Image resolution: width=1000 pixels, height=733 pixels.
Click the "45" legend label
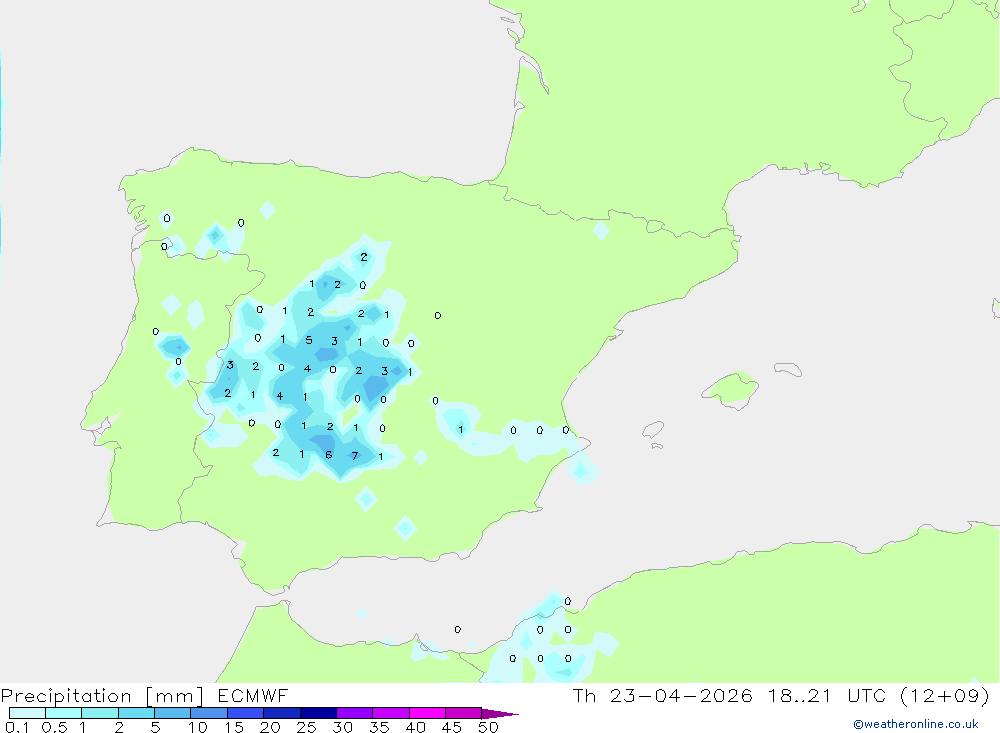coord(452,727)
